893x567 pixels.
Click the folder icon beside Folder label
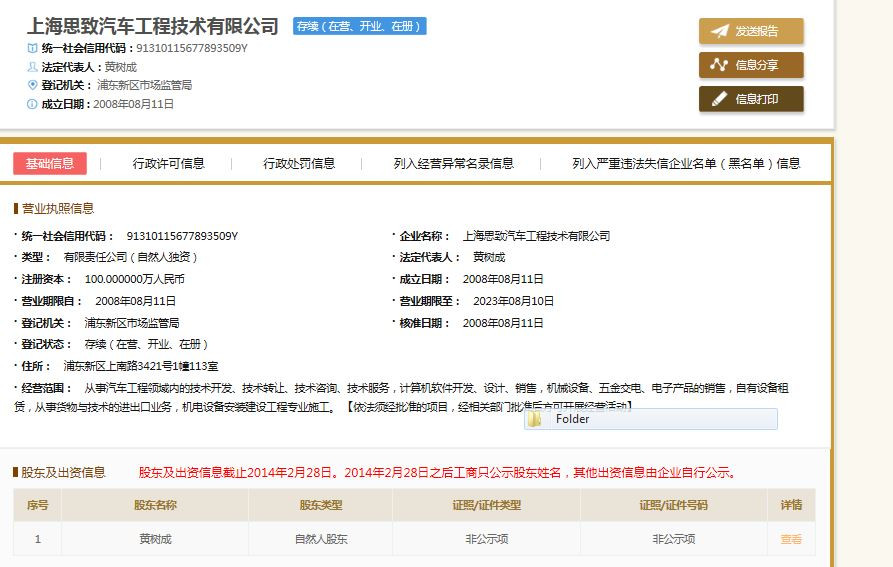point(535,419)
